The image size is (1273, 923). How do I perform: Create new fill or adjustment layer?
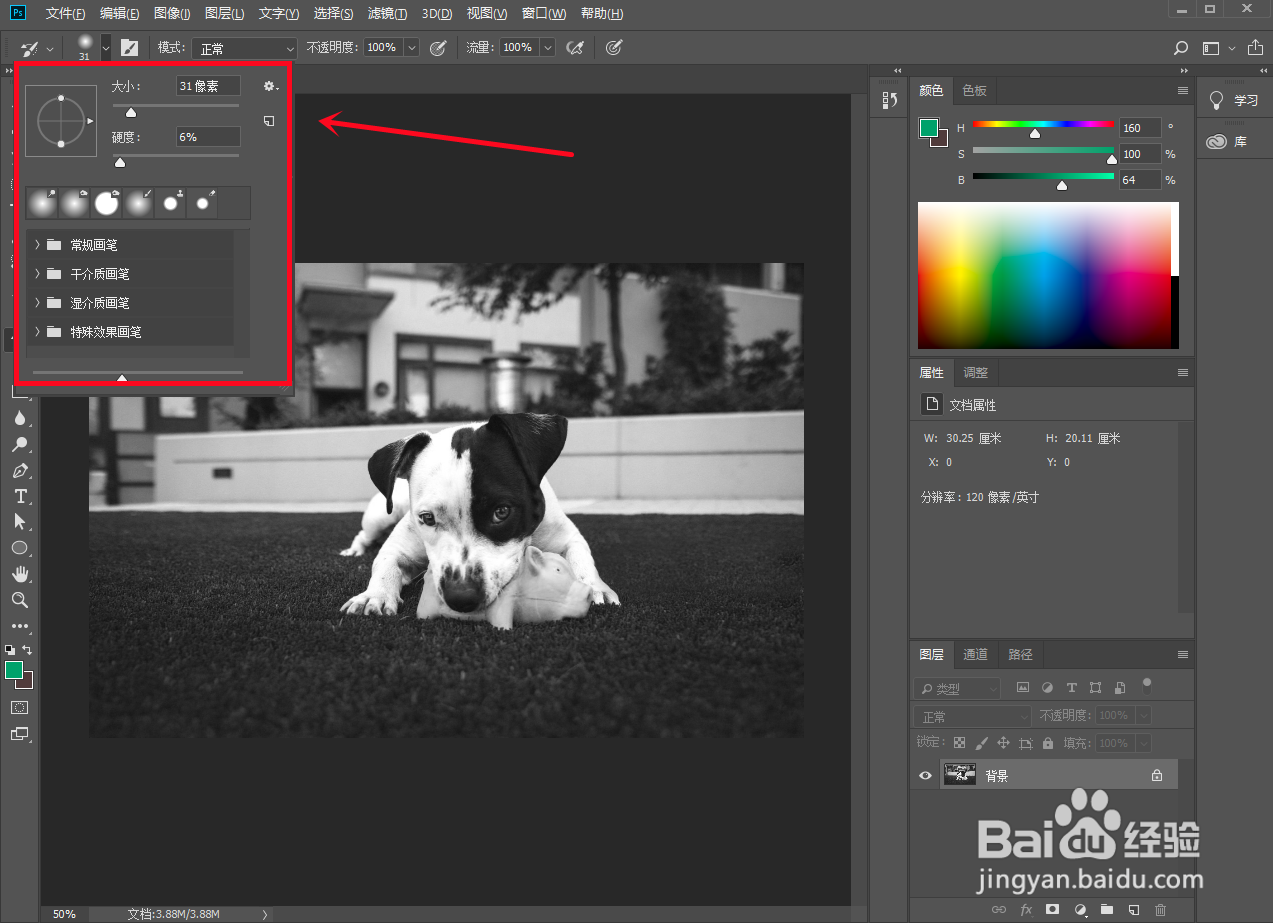click(1080, 910)
